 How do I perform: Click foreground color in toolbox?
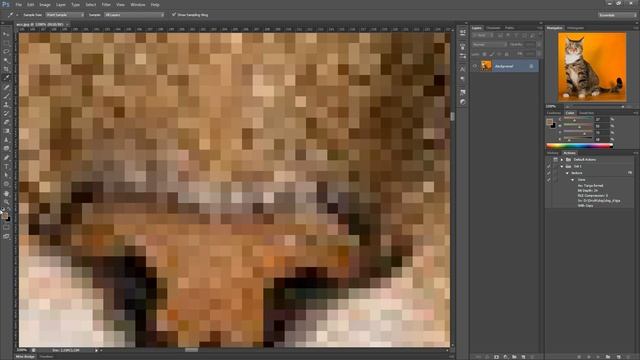point(4,216)
